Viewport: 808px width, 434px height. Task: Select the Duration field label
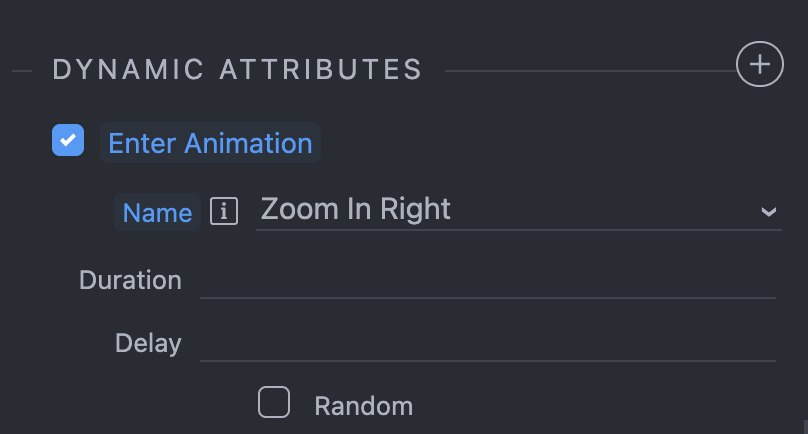[x=130, y=280]
